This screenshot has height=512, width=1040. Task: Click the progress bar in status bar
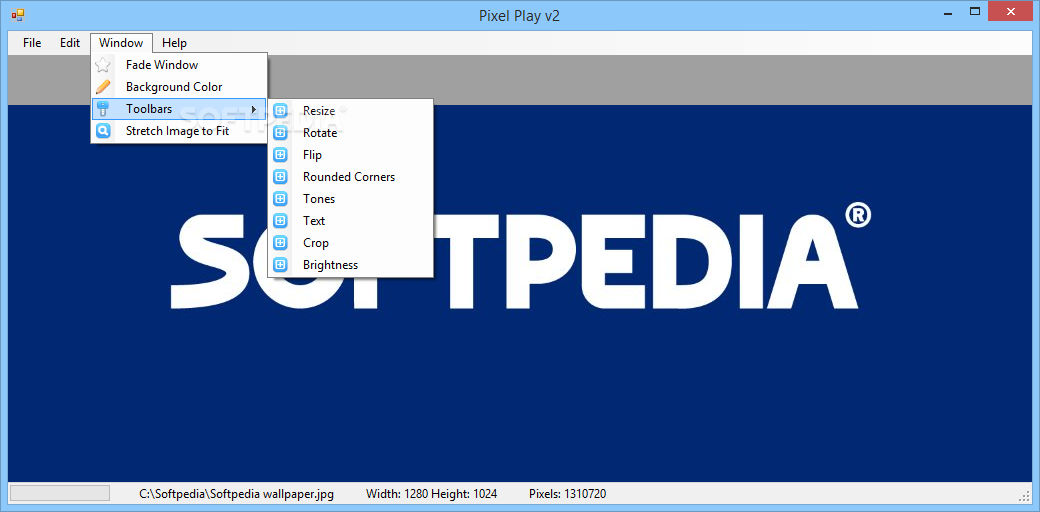click(x=60, y=493)
